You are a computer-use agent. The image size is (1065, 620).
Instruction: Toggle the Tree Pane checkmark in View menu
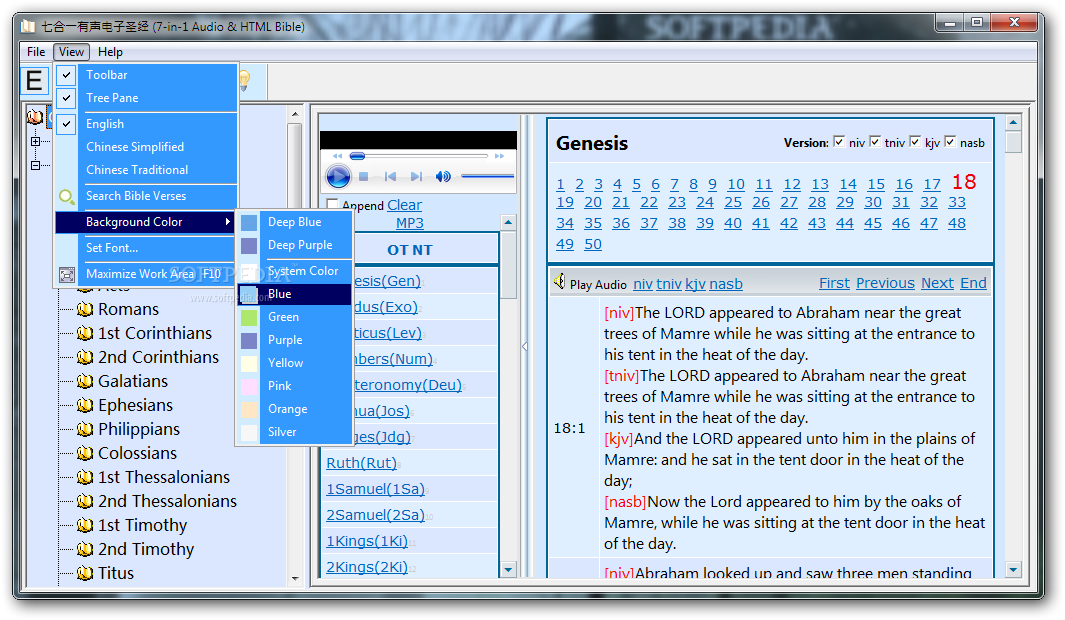(67, 98)
